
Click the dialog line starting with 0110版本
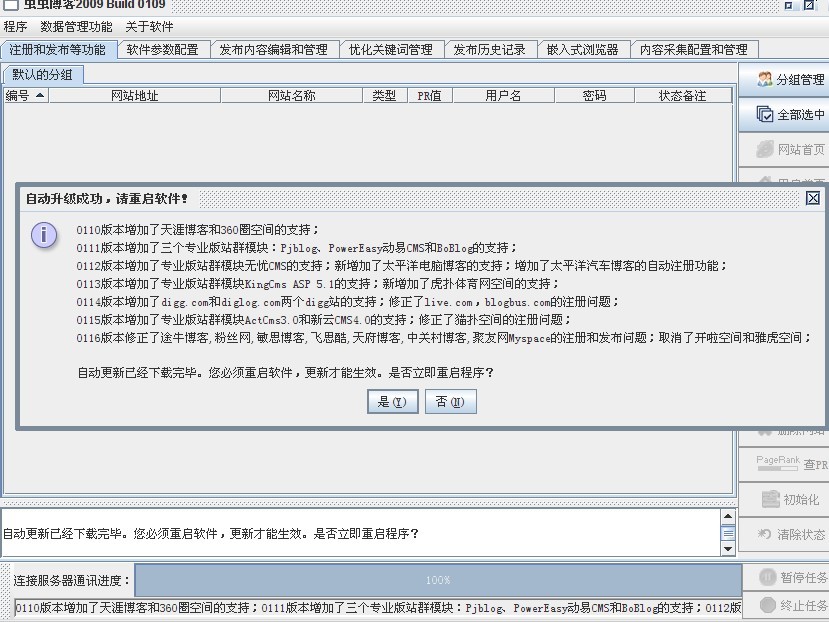click(198, 230)
